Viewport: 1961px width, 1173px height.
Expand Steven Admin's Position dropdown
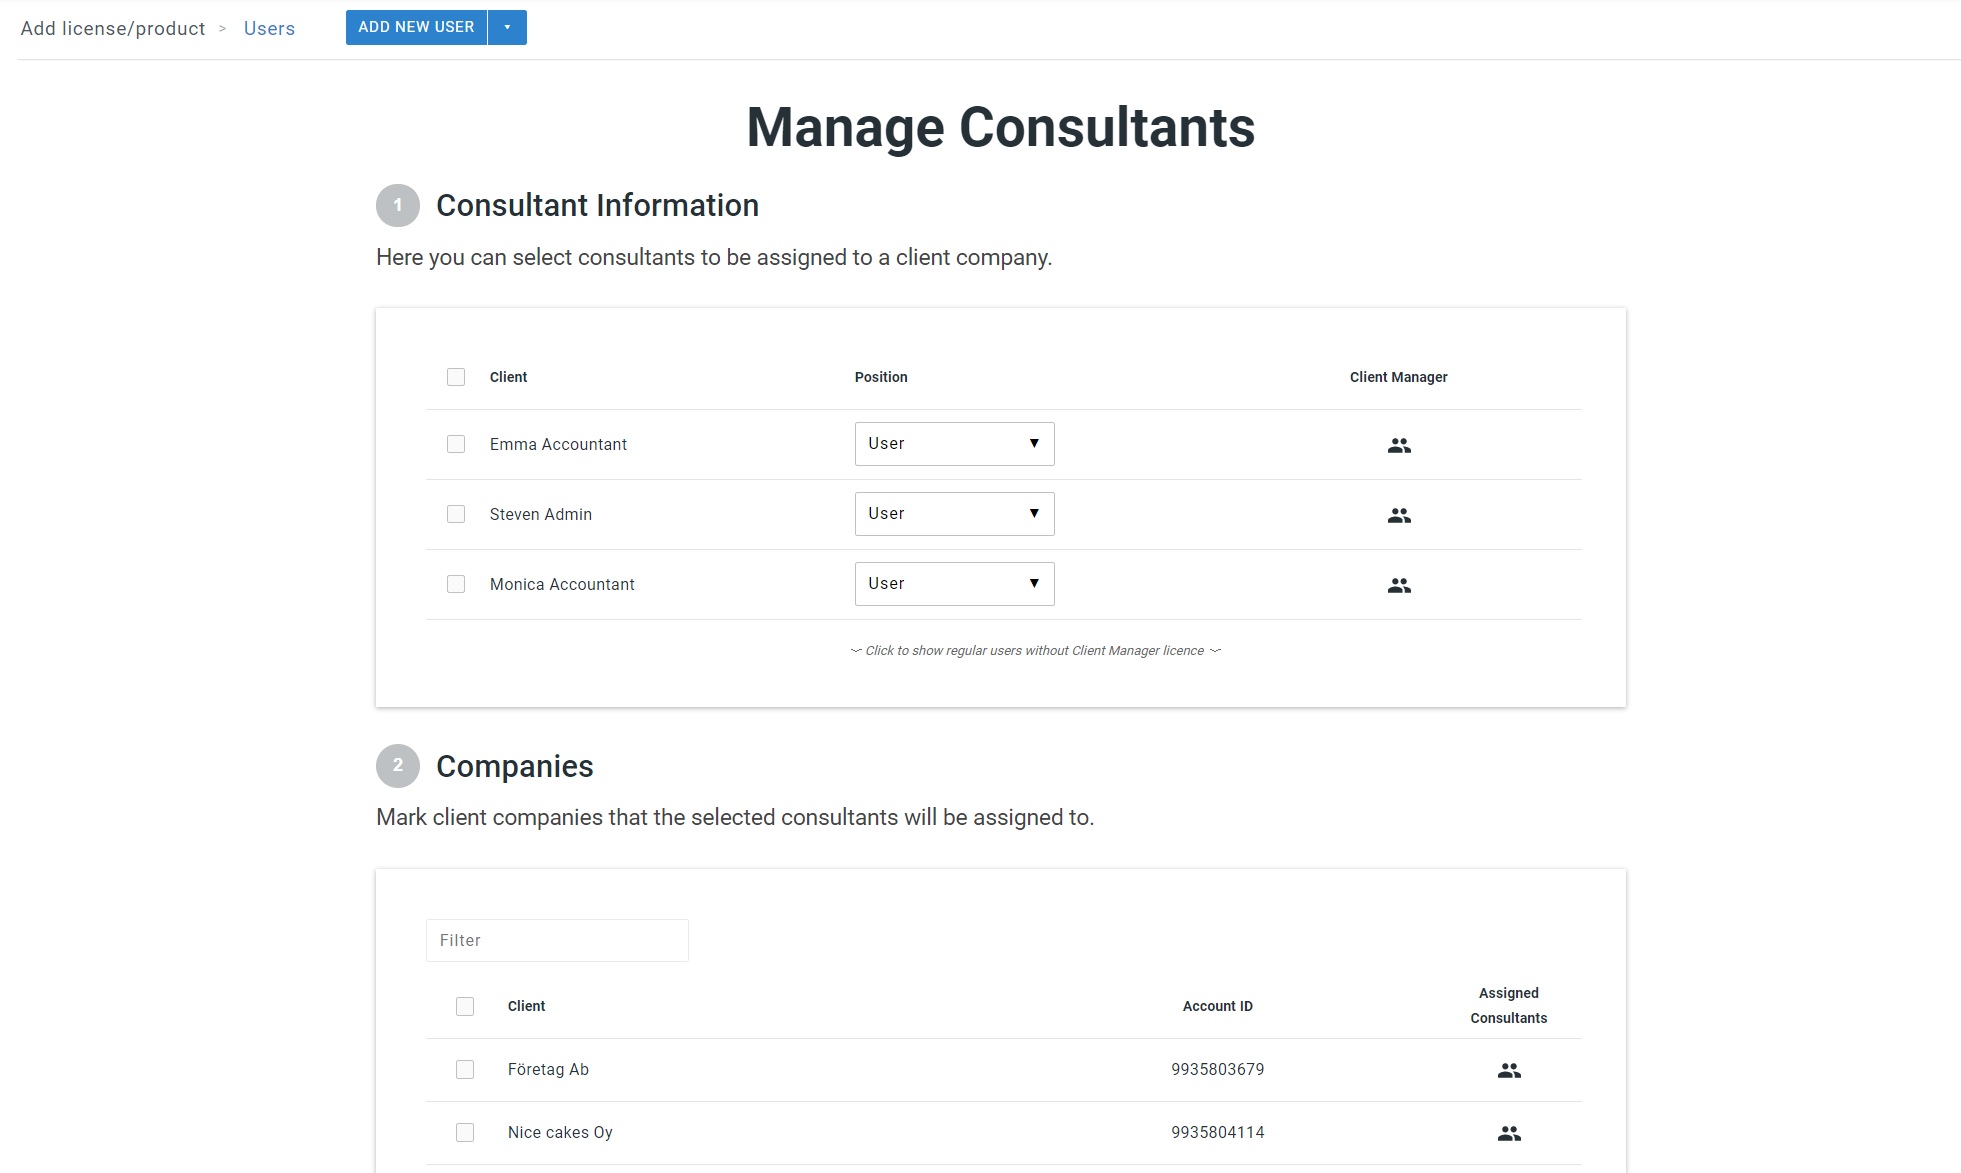pyautogui.click(x=954, y=514)
